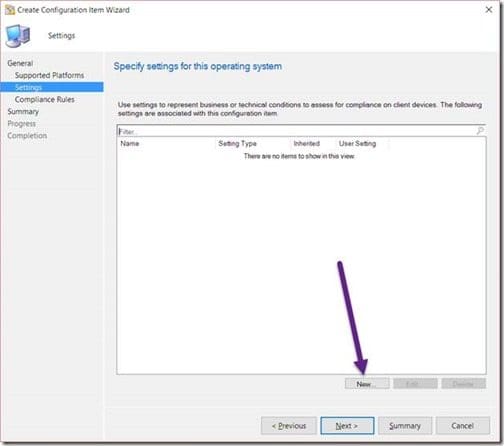This screenshot has width=504, height=446.
Task: Sort by the Setting Type column
Action: click(x=237, y=144)
